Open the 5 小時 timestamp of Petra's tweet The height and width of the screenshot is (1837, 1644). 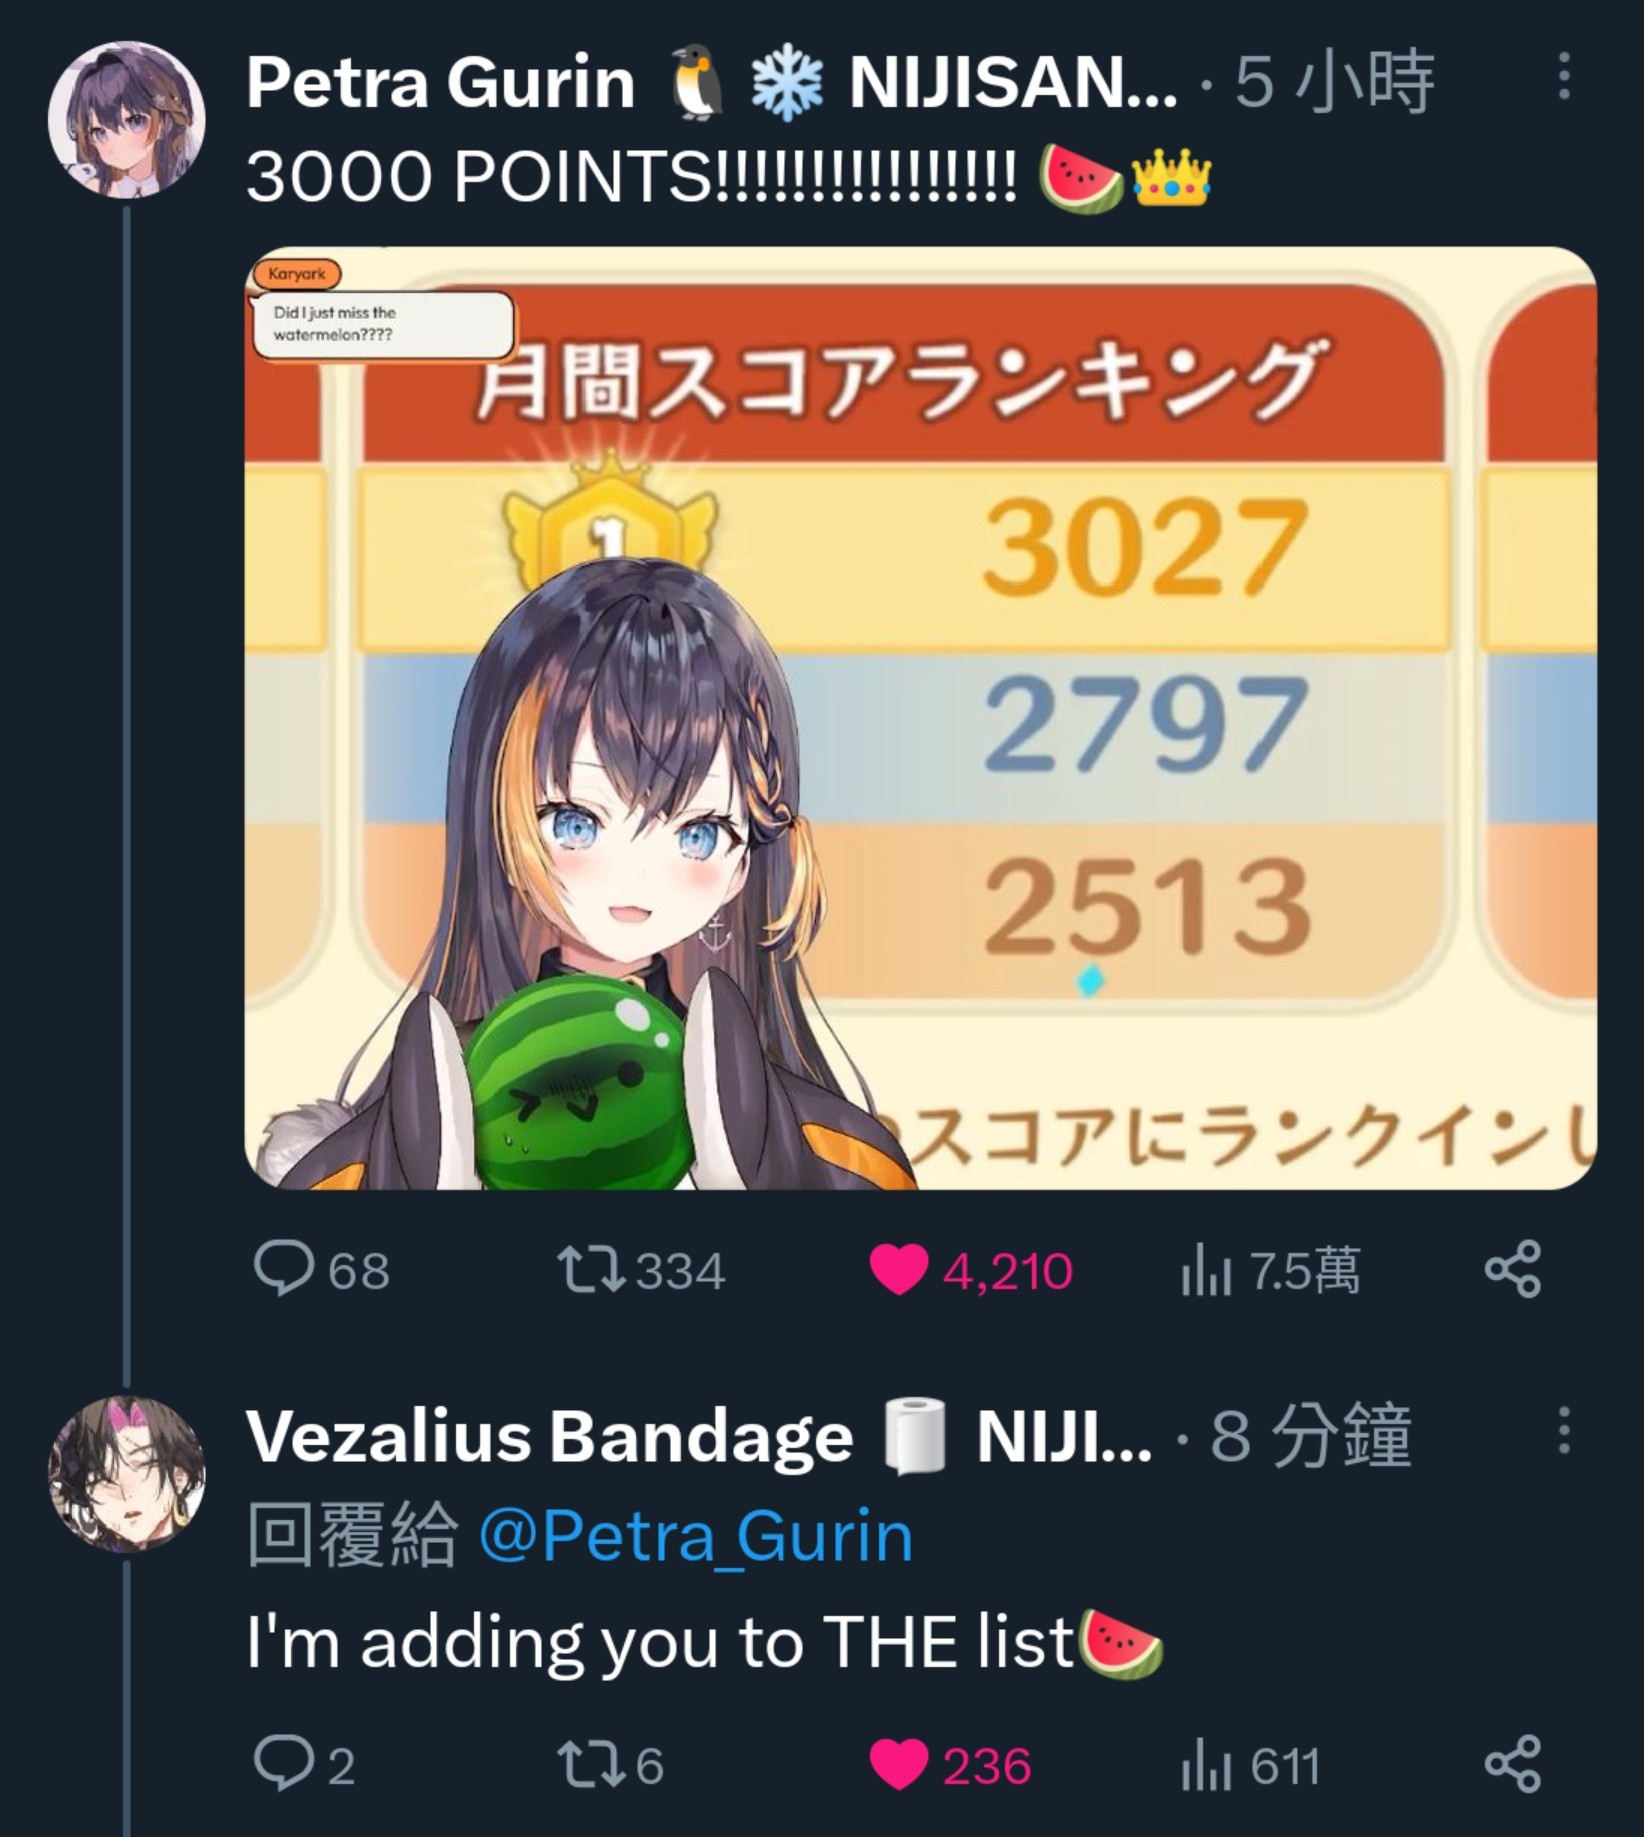click(x=1335, y=82)
